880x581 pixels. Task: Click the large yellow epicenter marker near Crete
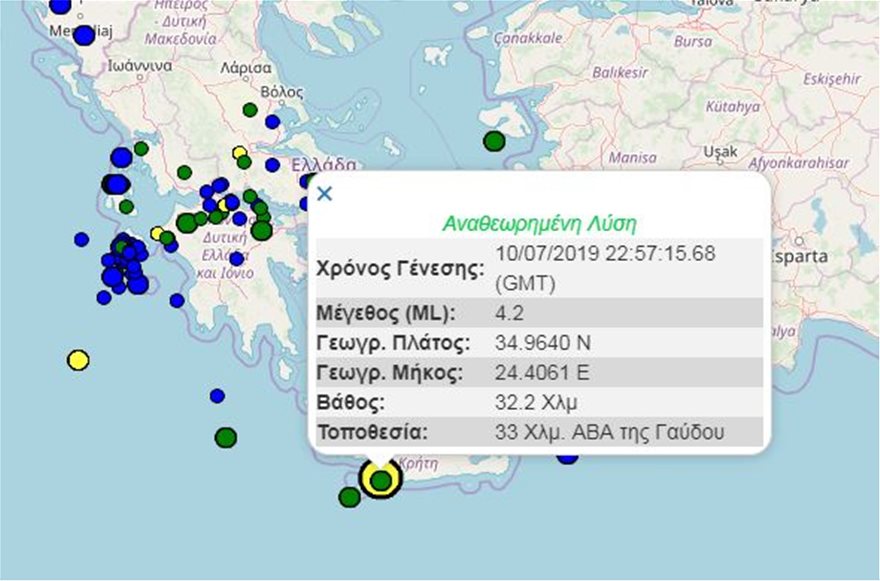(380, 479)
